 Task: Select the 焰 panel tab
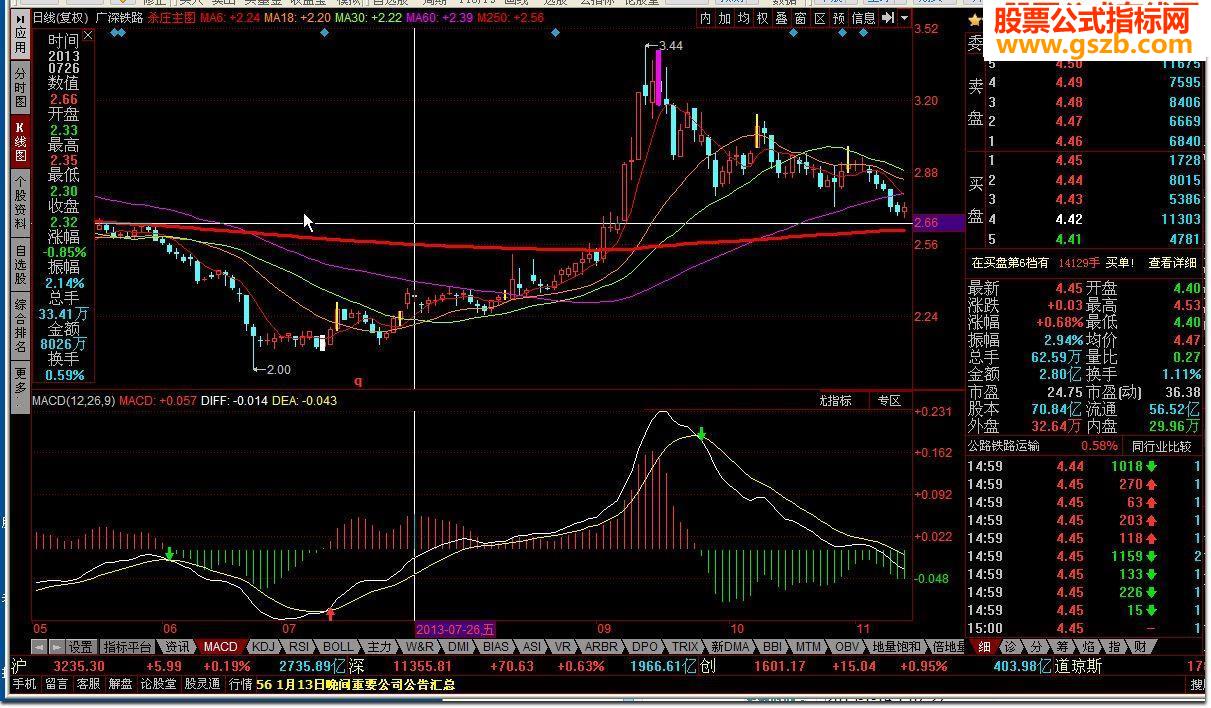tap(1088, 646)
